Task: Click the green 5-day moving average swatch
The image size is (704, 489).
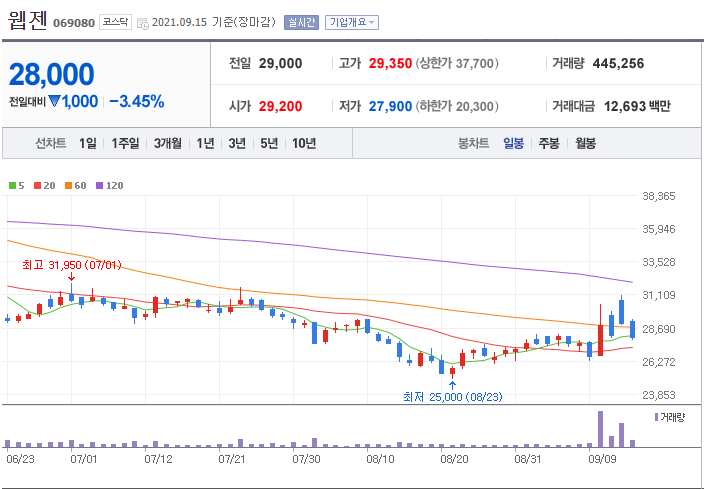Action: pyautogui.click(x=13, y=185)
